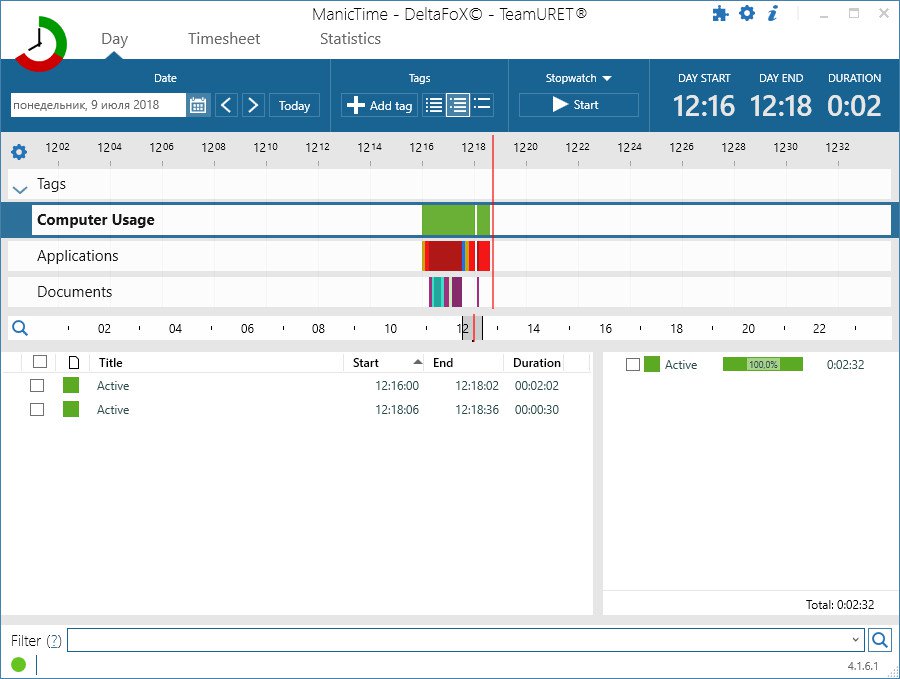This screenshot has height=679, width=900.
Task: Open the calendar date picker icon
Action: tap(198, 106)
